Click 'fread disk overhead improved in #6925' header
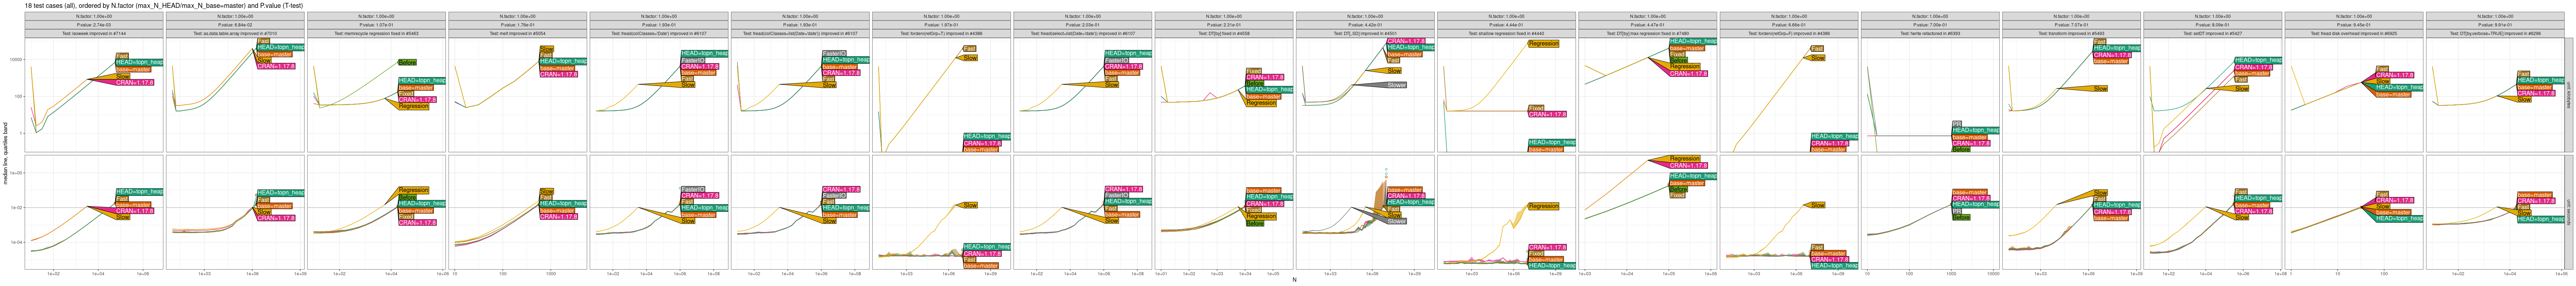 pyautogui.click(x=2353, y=33)
